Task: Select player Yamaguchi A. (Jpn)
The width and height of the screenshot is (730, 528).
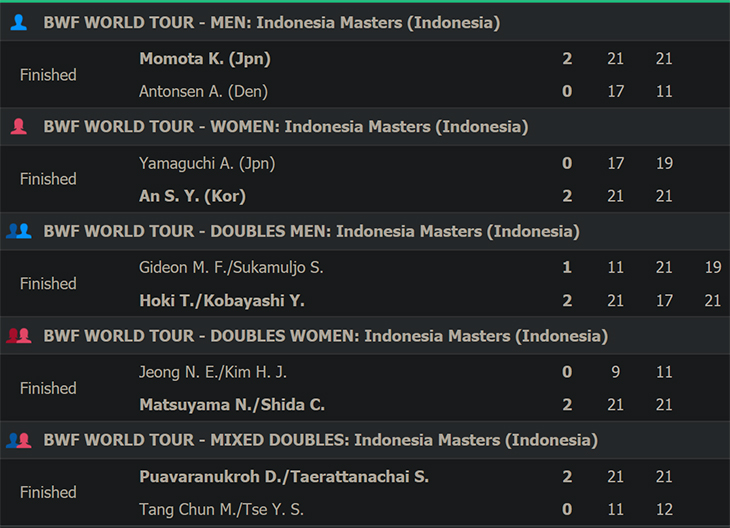Action: pyautogui.click(x=207, y=163)
